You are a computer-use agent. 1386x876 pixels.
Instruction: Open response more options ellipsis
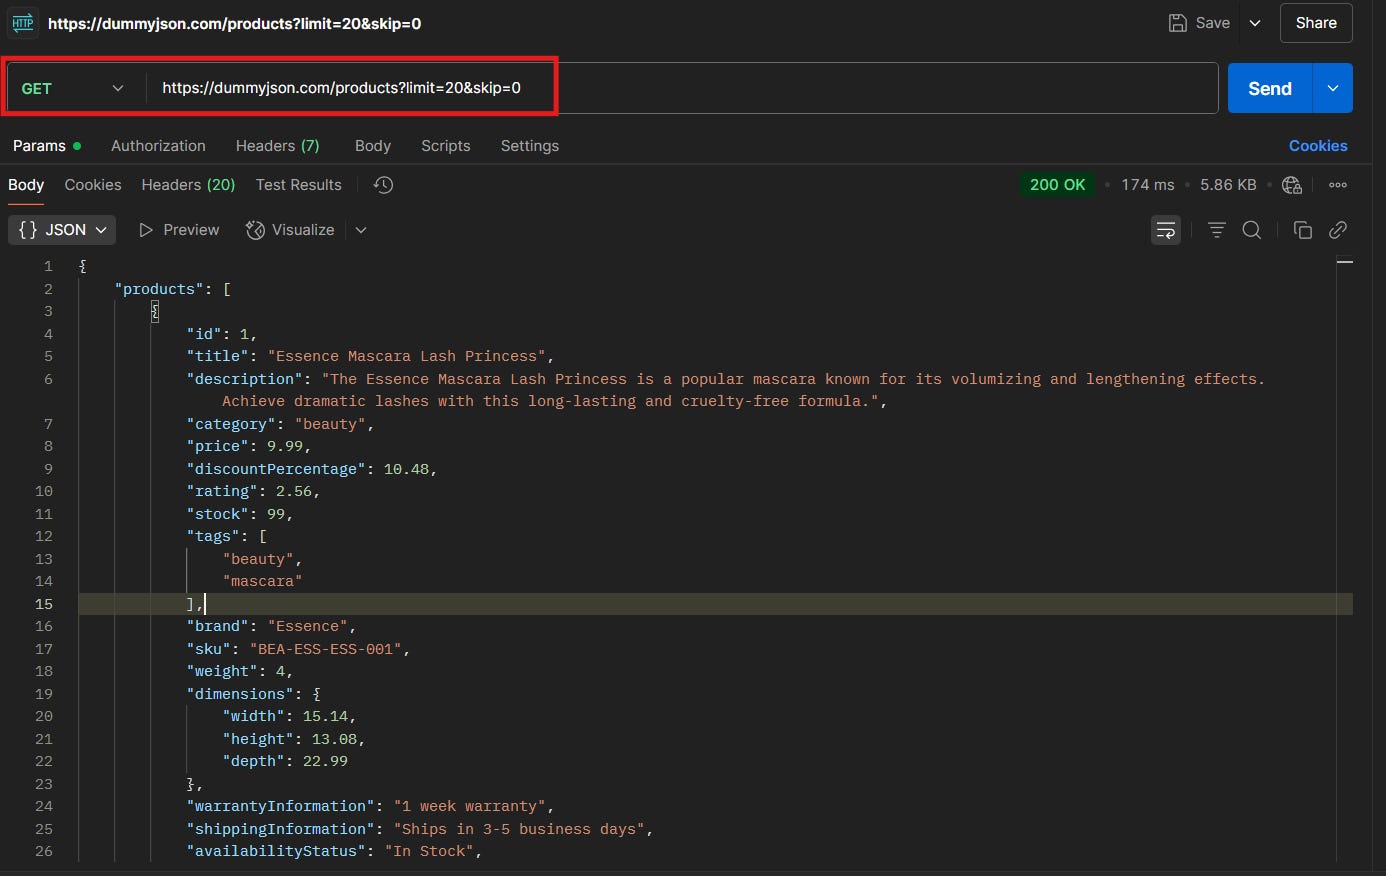coord(1338,185)
